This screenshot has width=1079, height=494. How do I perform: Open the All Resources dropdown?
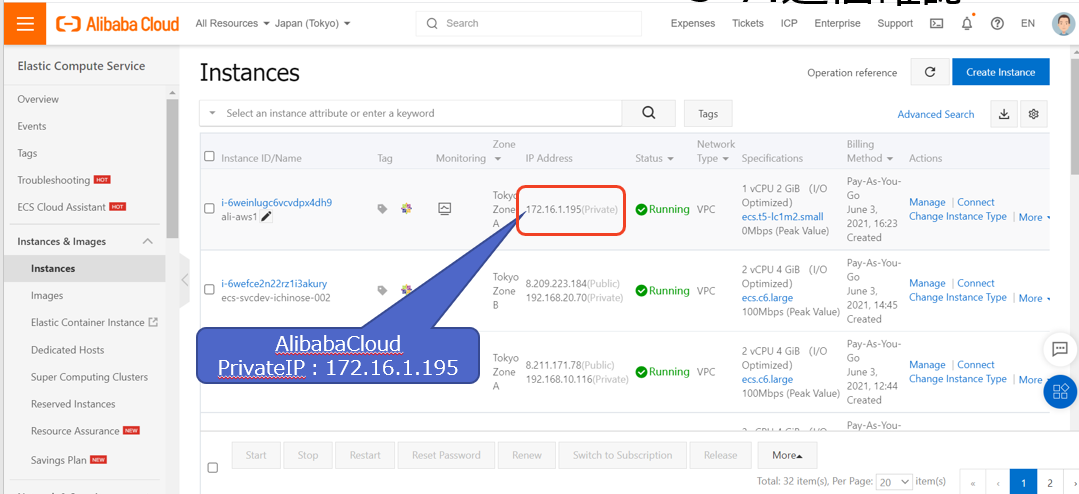[x=232, y=23]
